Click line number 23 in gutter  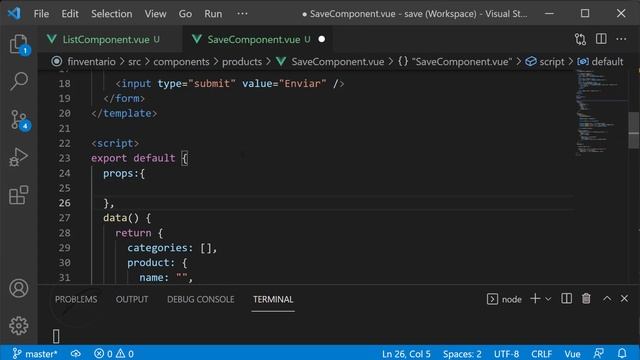(x=64, y=158)
